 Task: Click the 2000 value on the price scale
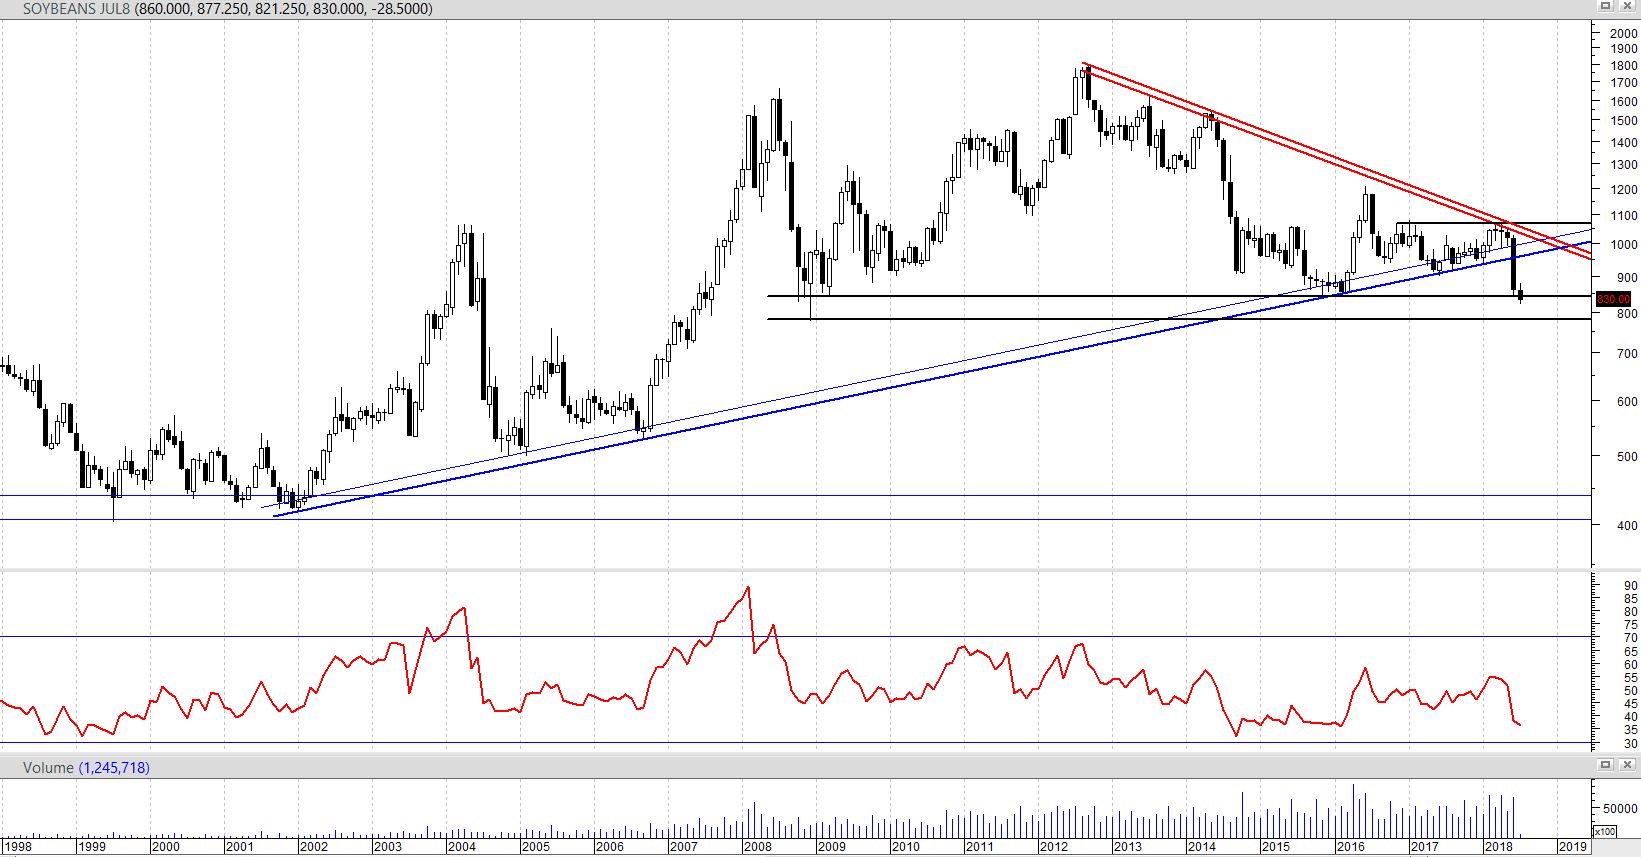(x=1623, y=33)
